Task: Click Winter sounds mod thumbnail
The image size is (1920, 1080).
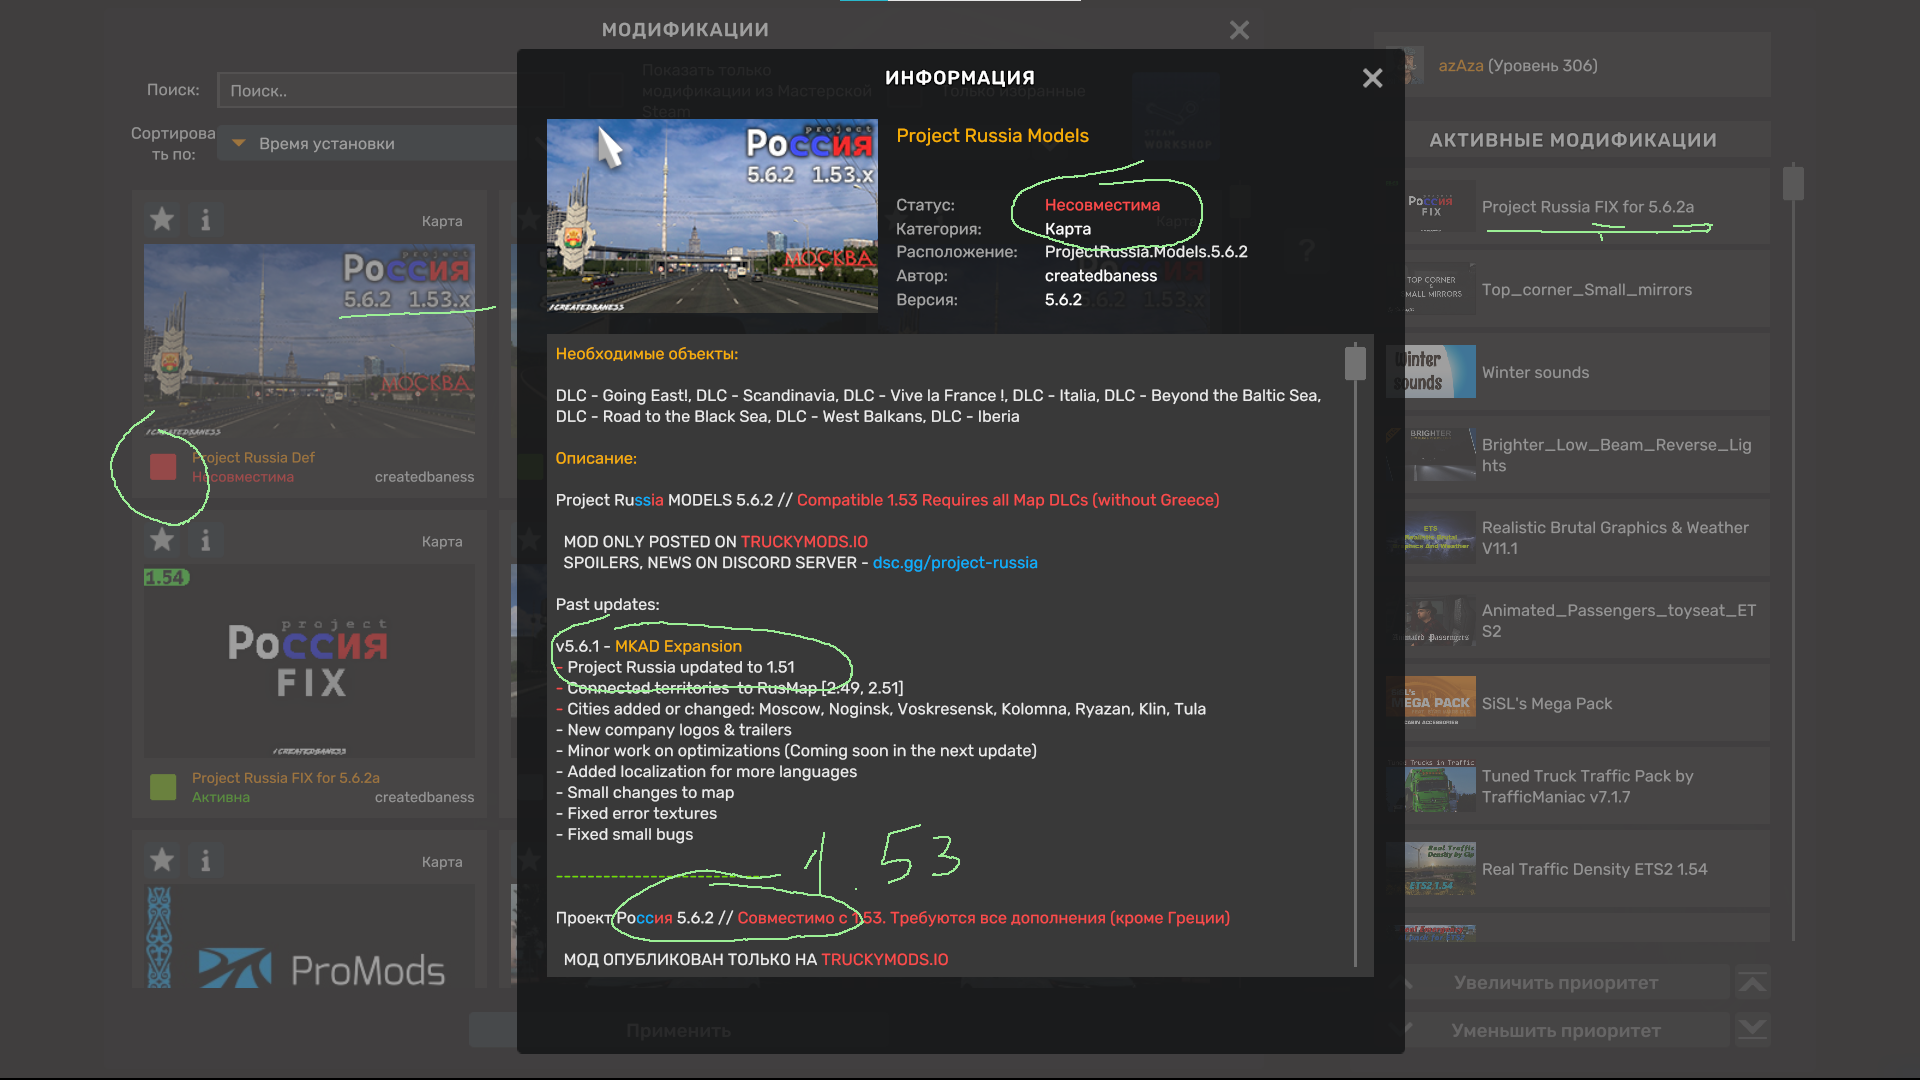Action: 1432,372
